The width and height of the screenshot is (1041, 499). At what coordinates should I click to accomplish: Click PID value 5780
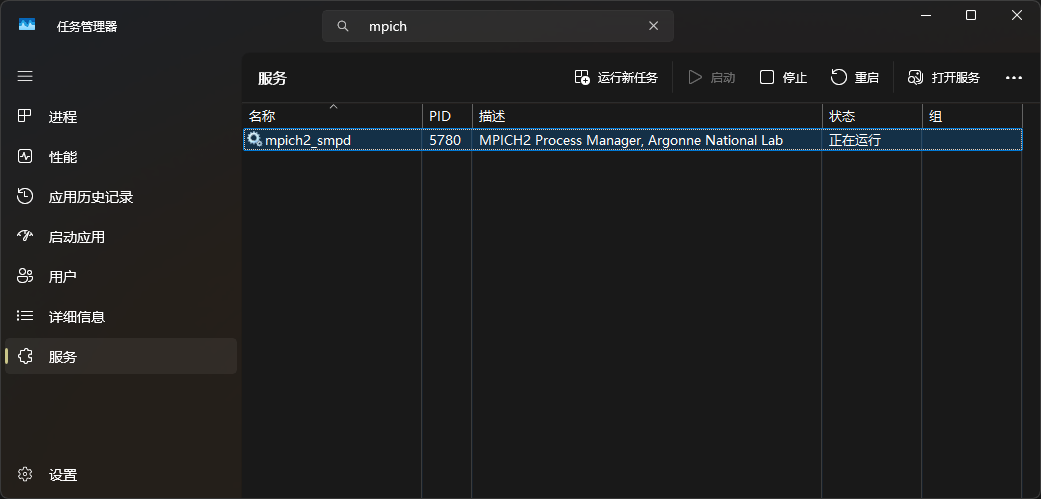pos(445,140)
